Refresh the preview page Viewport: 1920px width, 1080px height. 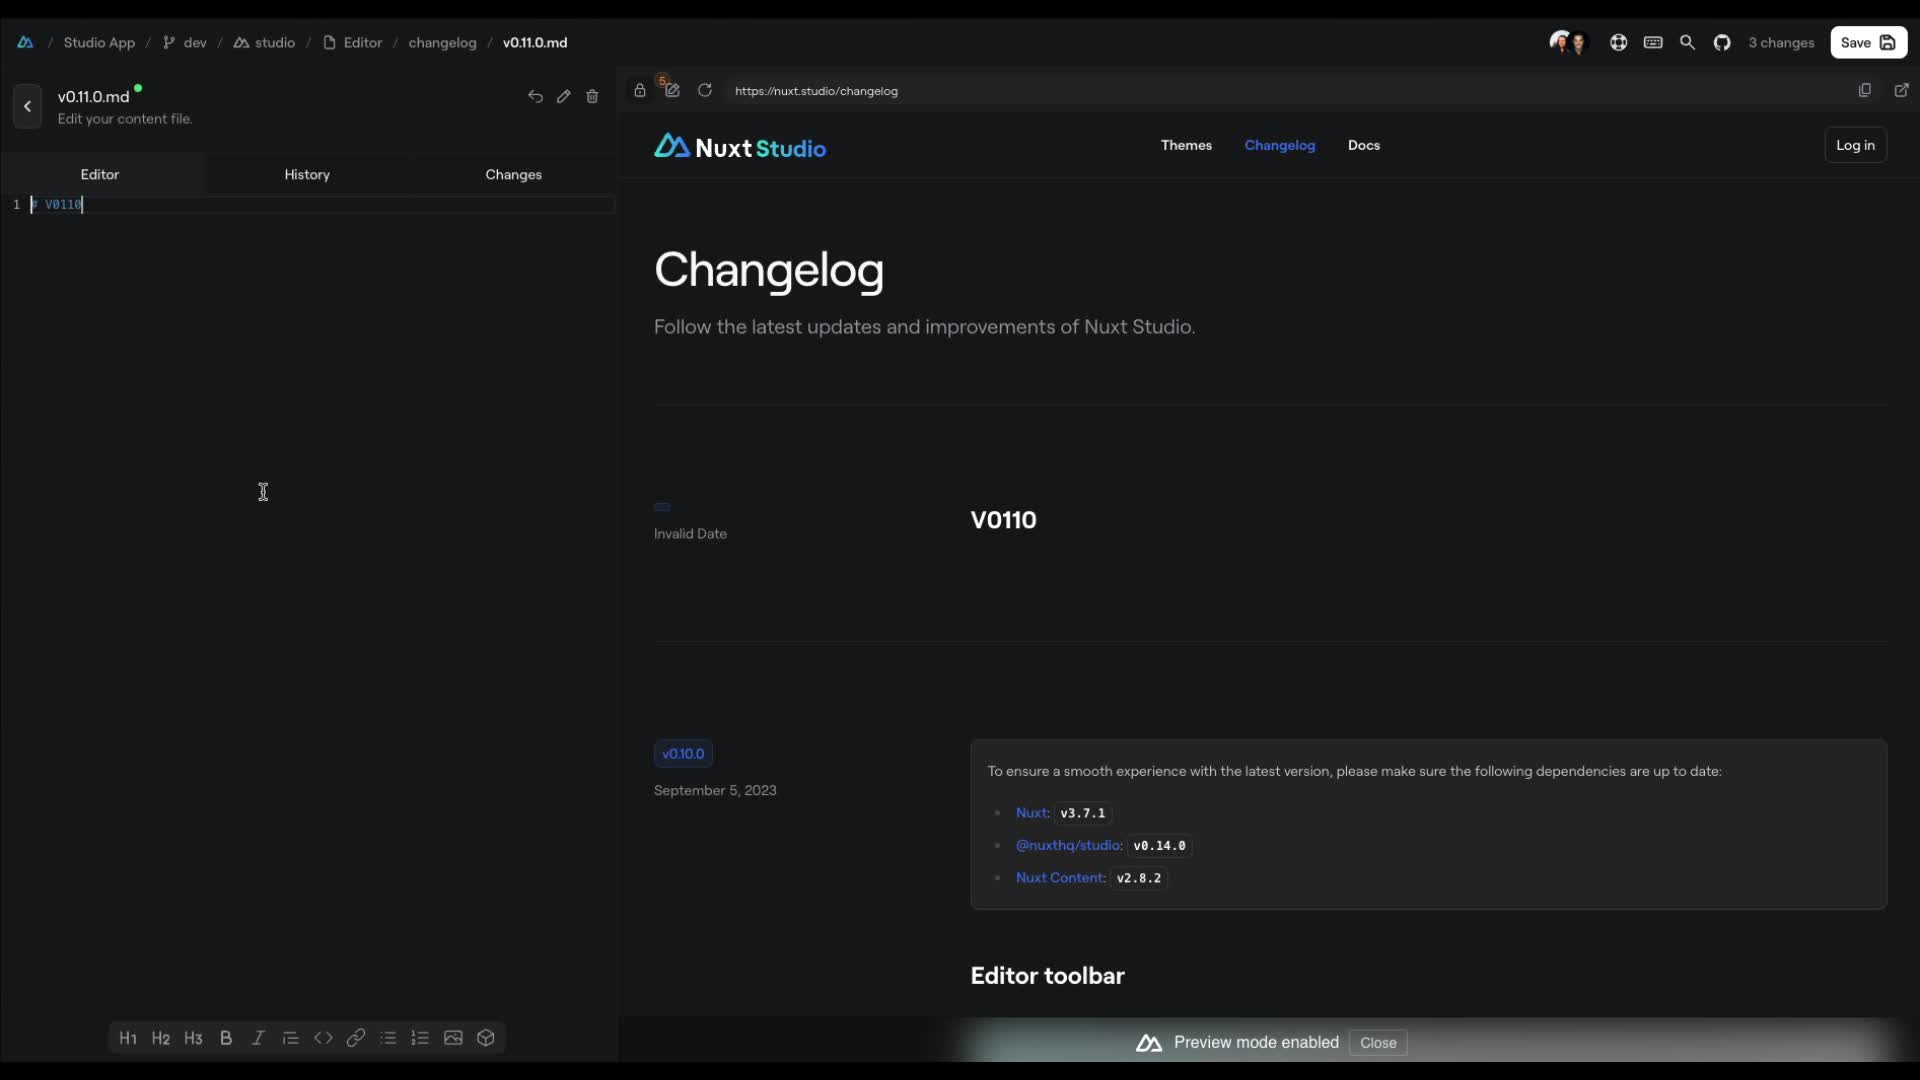tap(705, 90)
